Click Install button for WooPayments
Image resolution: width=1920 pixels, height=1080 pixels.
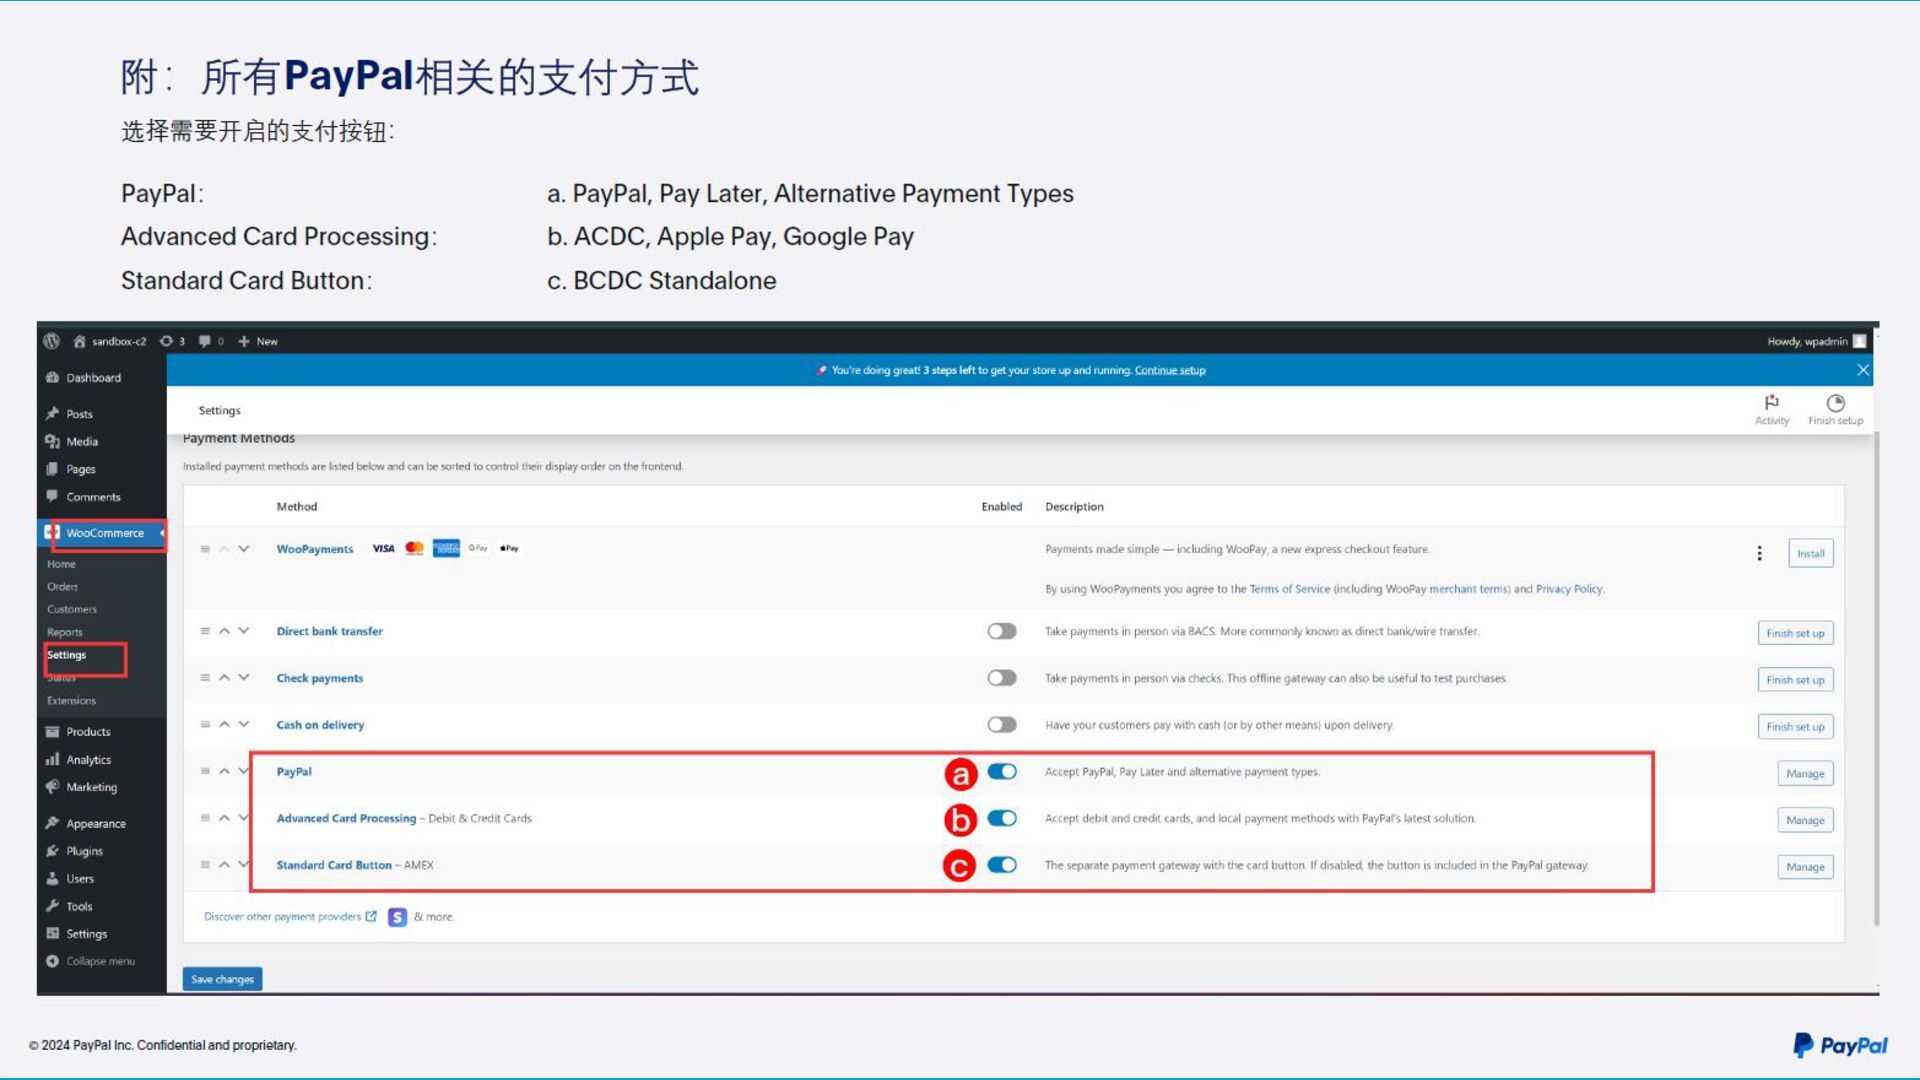coord(1810,554)
